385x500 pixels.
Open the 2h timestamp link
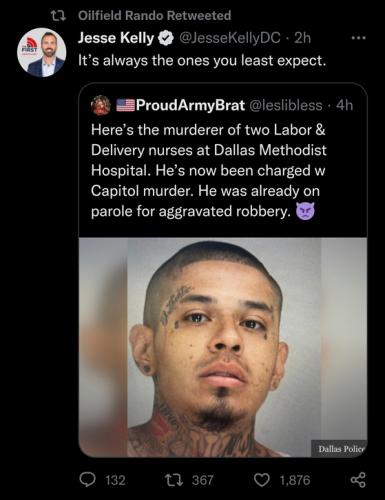point(302,38)
